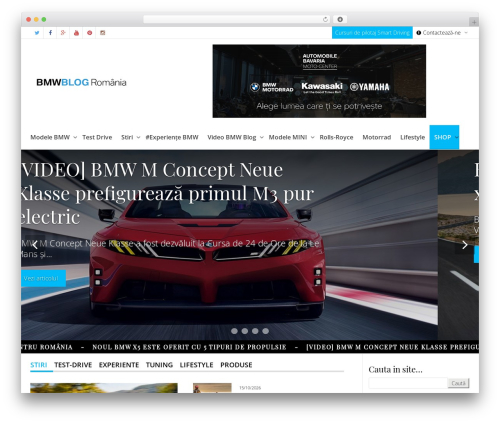
Task: Open the Test Drive menu item
Action: (x=97, y=137)
